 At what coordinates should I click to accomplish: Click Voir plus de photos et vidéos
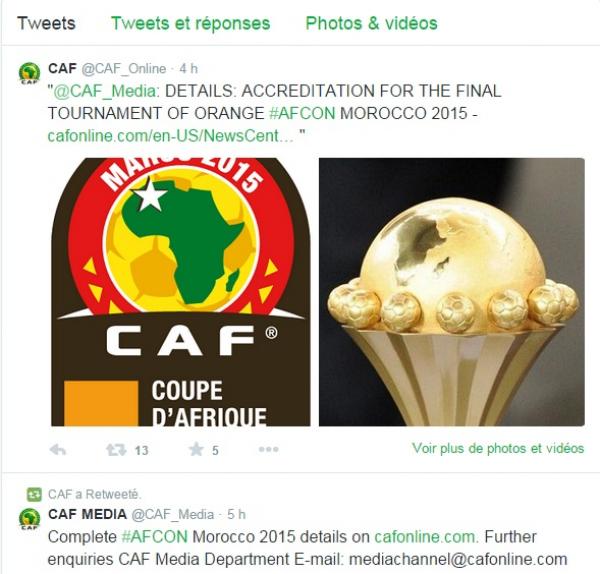click(x=498, y=448)
